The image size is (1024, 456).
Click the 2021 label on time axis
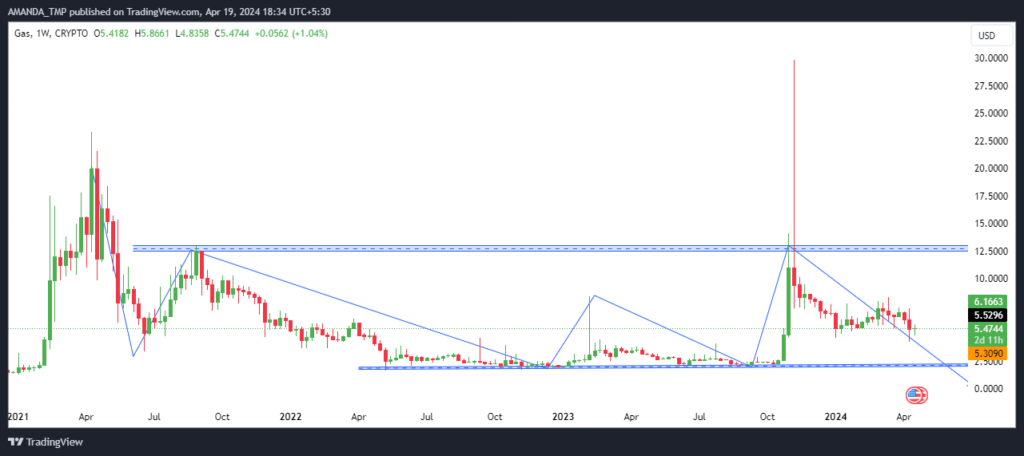[x=18, y=416]
